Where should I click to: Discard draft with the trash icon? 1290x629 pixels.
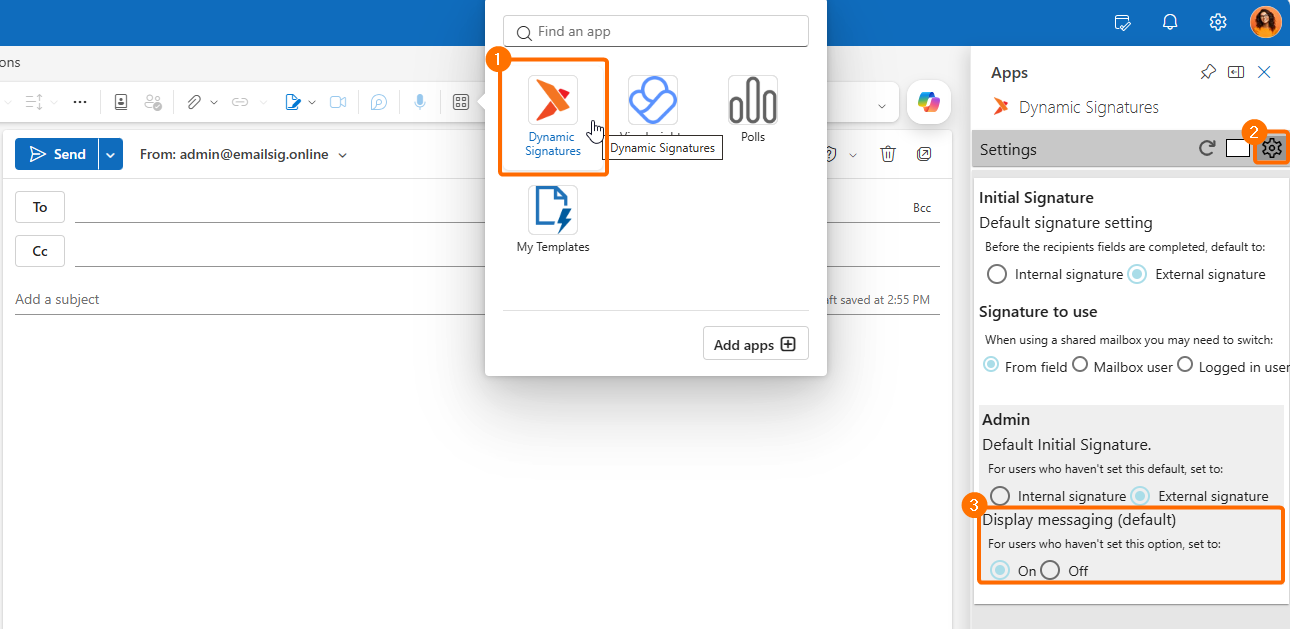[x=887, y=154]
